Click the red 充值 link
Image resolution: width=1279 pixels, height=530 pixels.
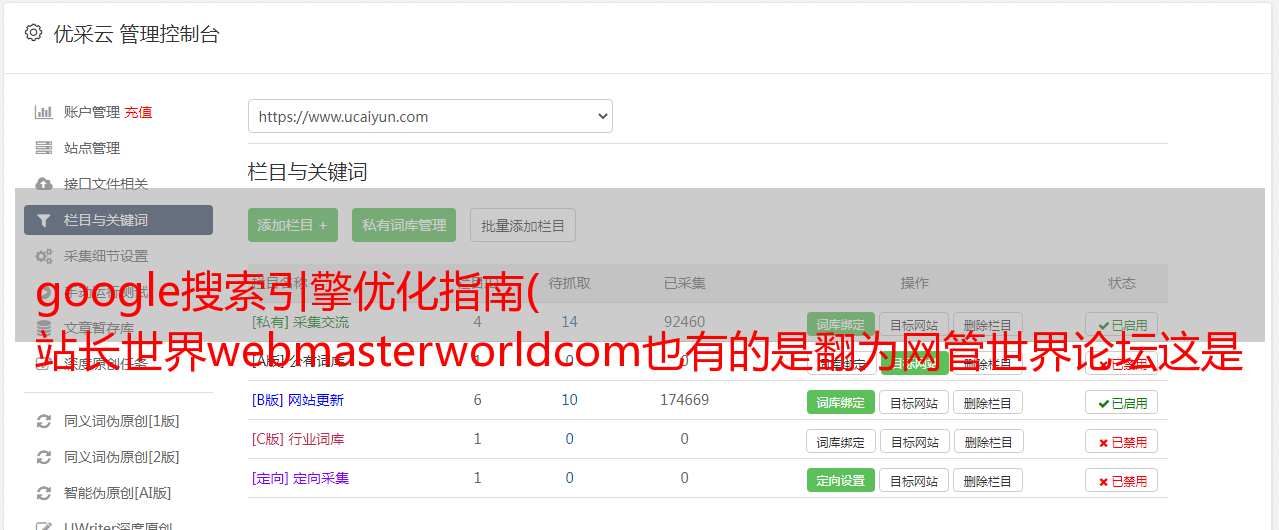pos(139,112)
